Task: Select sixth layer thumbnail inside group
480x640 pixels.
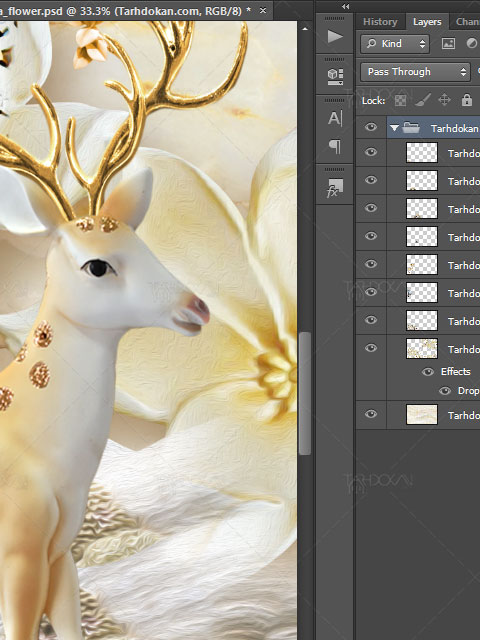Action: 422,293
